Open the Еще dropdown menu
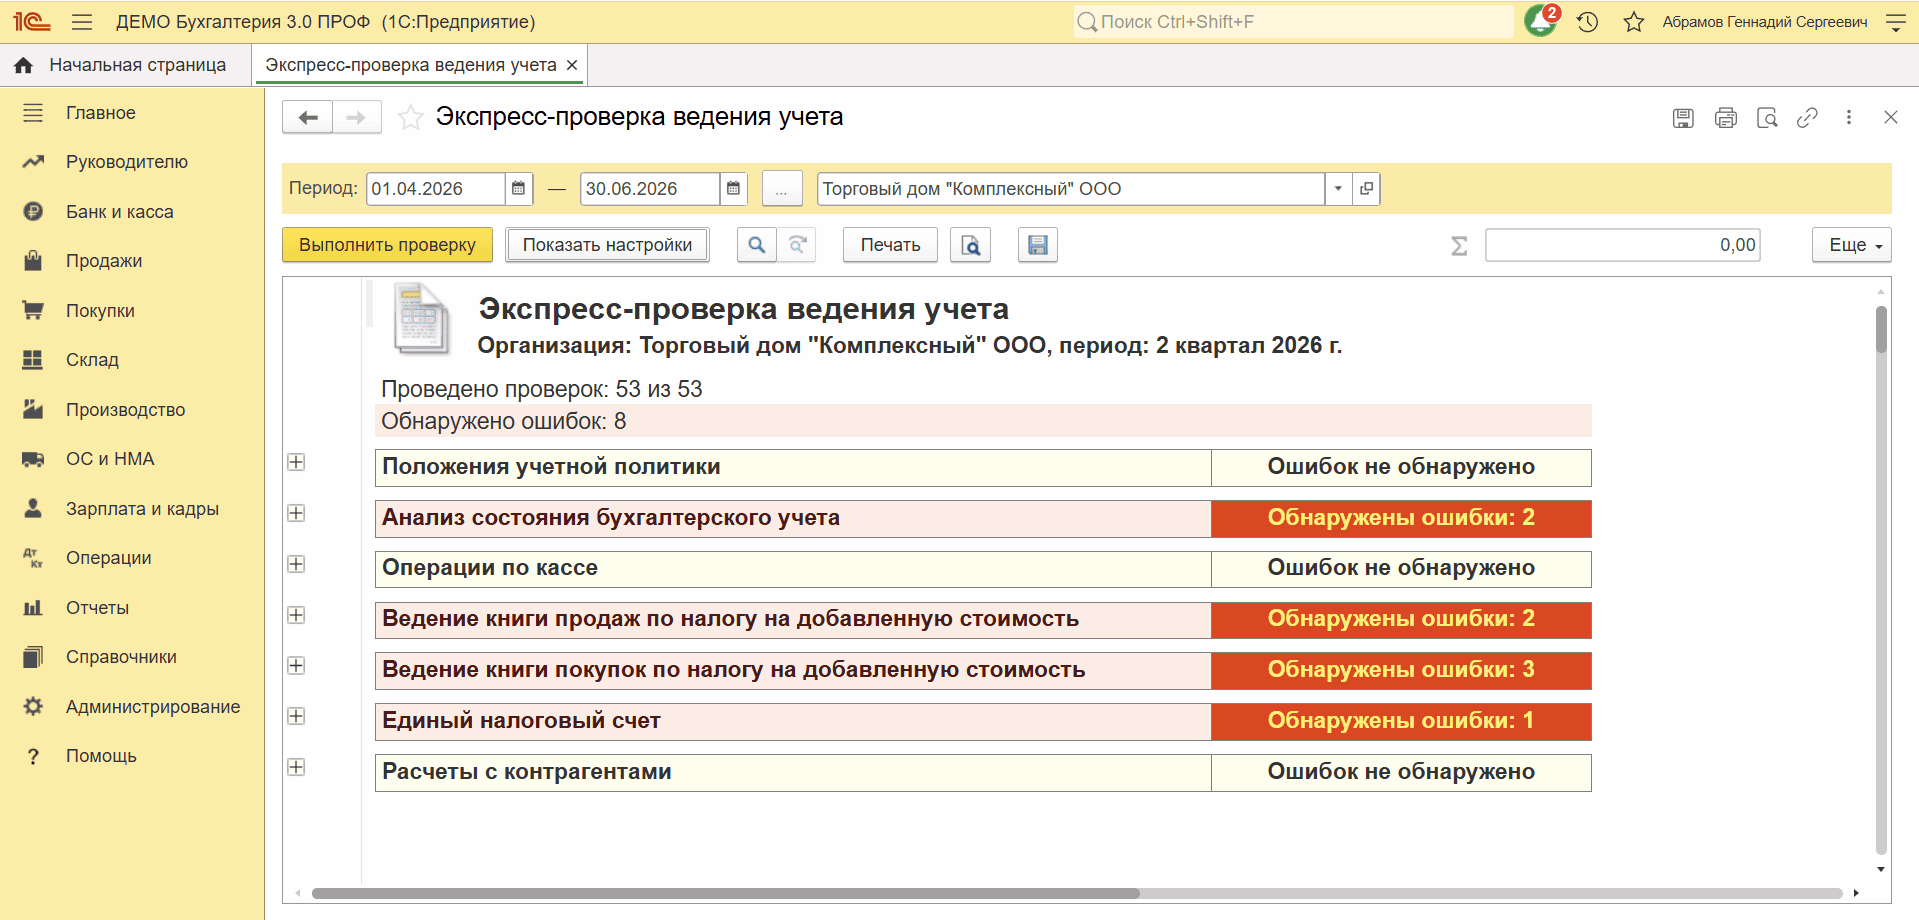Viewport: 1919px width, 920px height. pos(1852,245)
